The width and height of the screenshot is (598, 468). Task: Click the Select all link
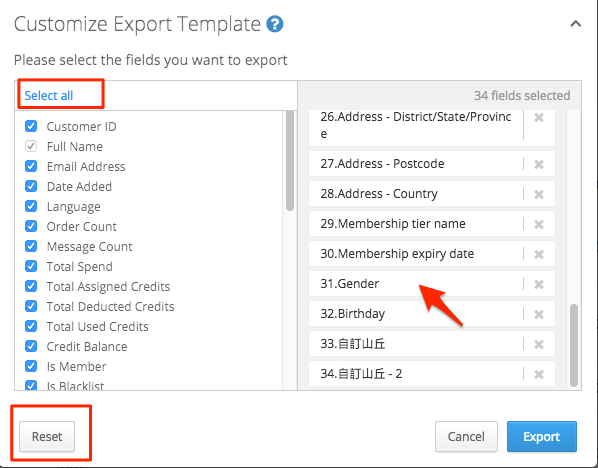(x=48, y=95)
